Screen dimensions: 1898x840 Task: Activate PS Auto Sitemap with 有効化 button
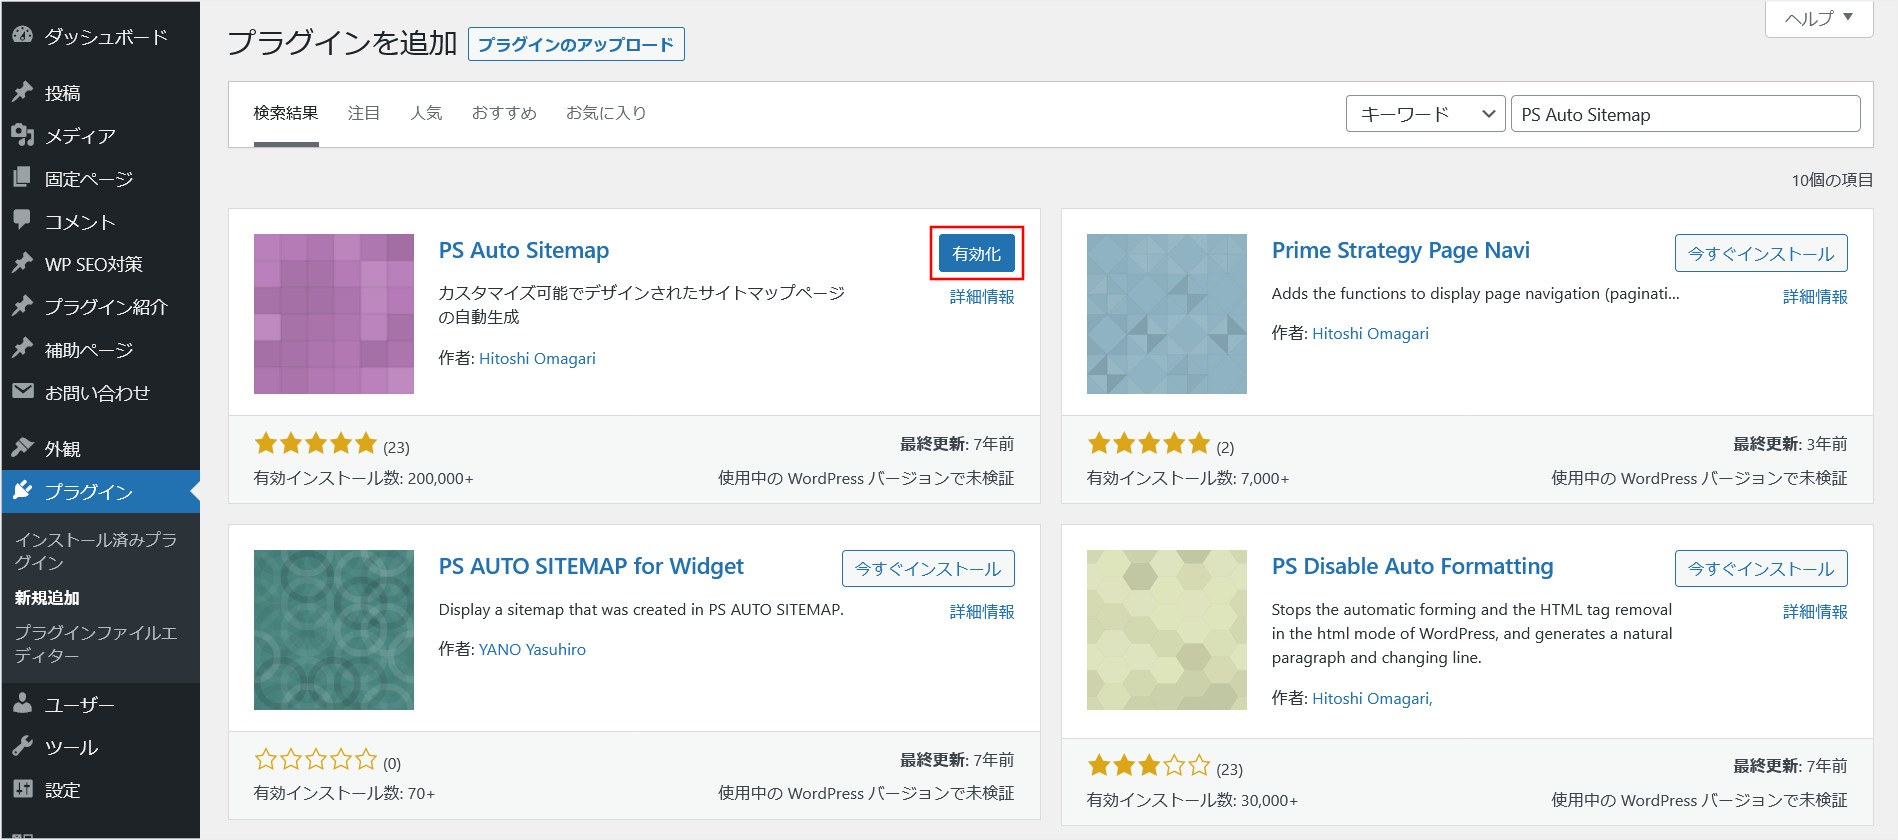976,254
